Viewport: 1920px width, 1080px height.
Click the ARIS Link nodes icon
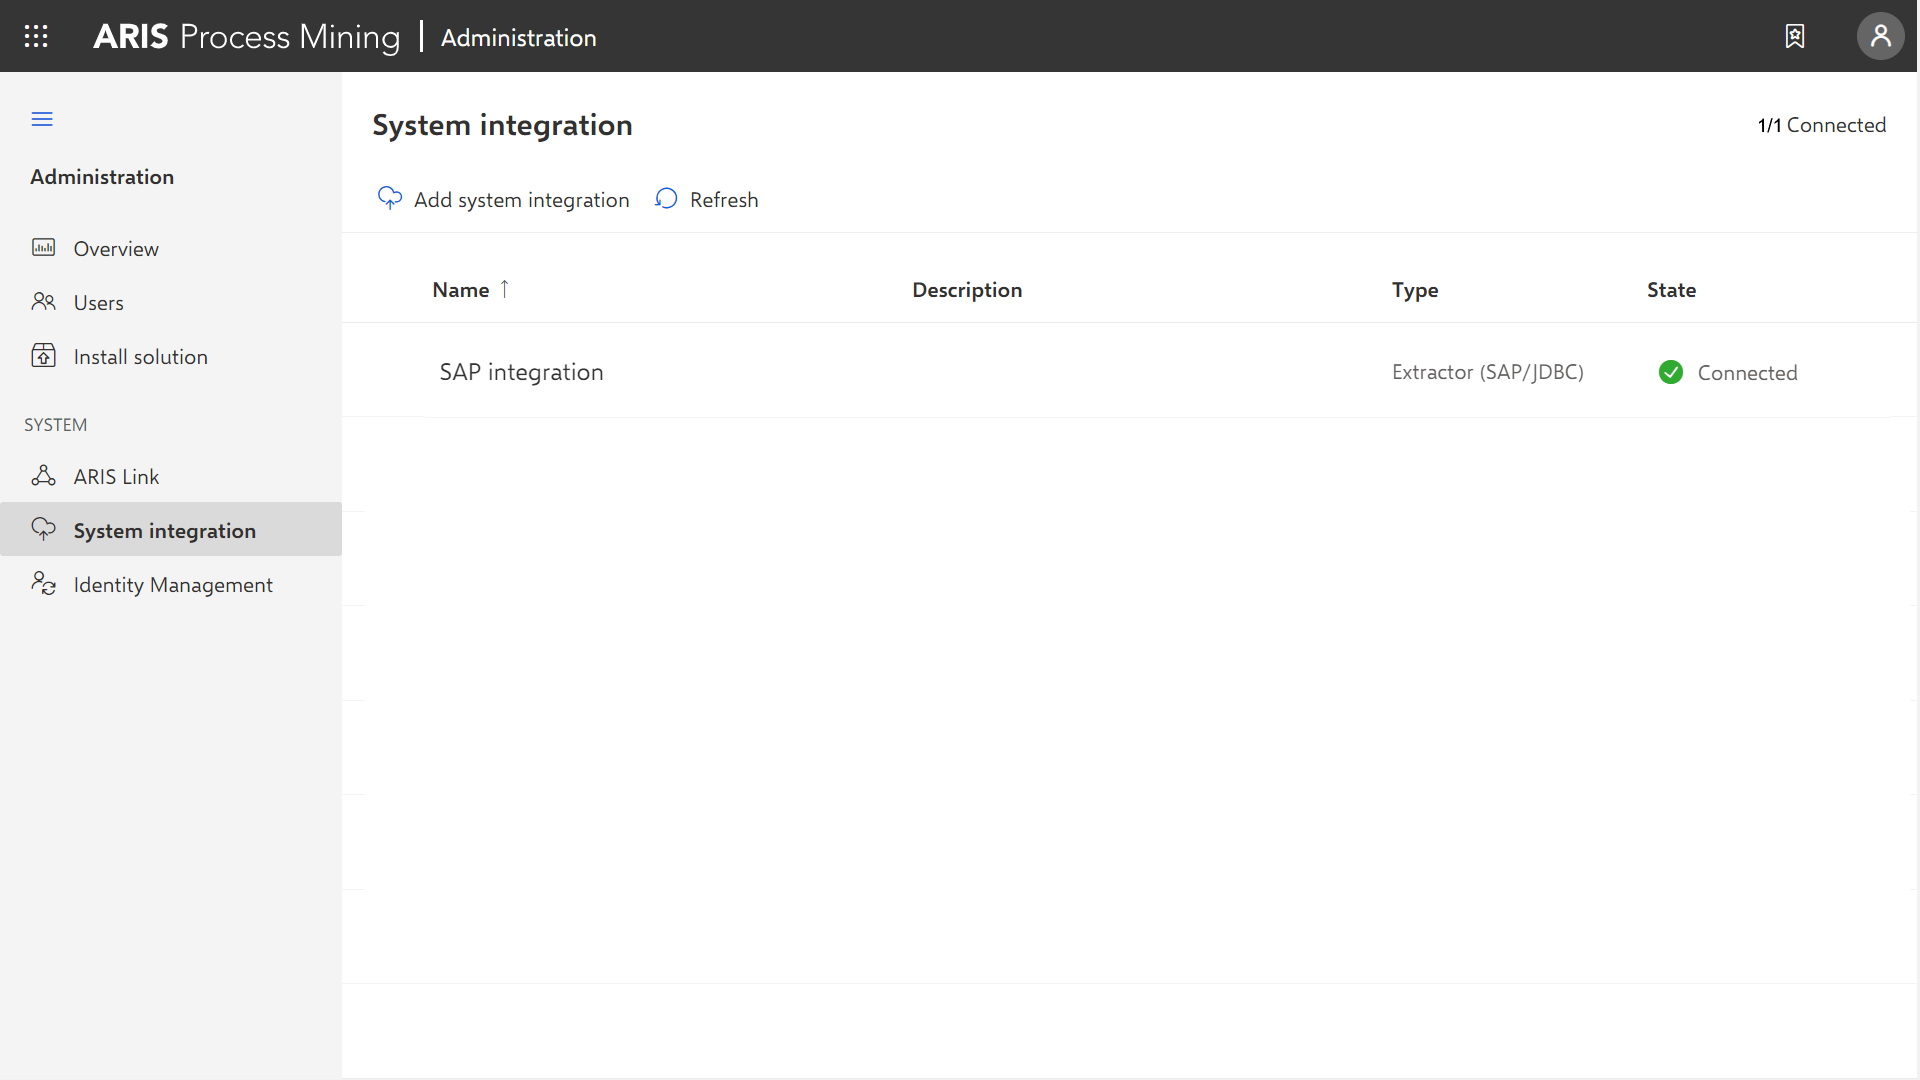pyautogui.click(x=43, y=475)
